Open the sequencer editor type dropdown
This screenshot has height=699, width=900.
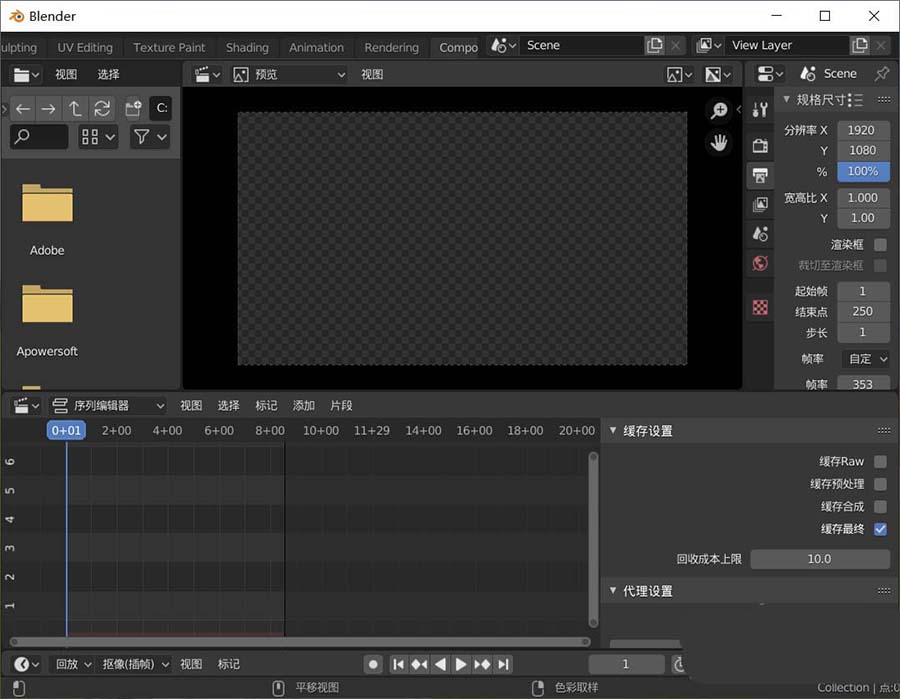(108, 405)
